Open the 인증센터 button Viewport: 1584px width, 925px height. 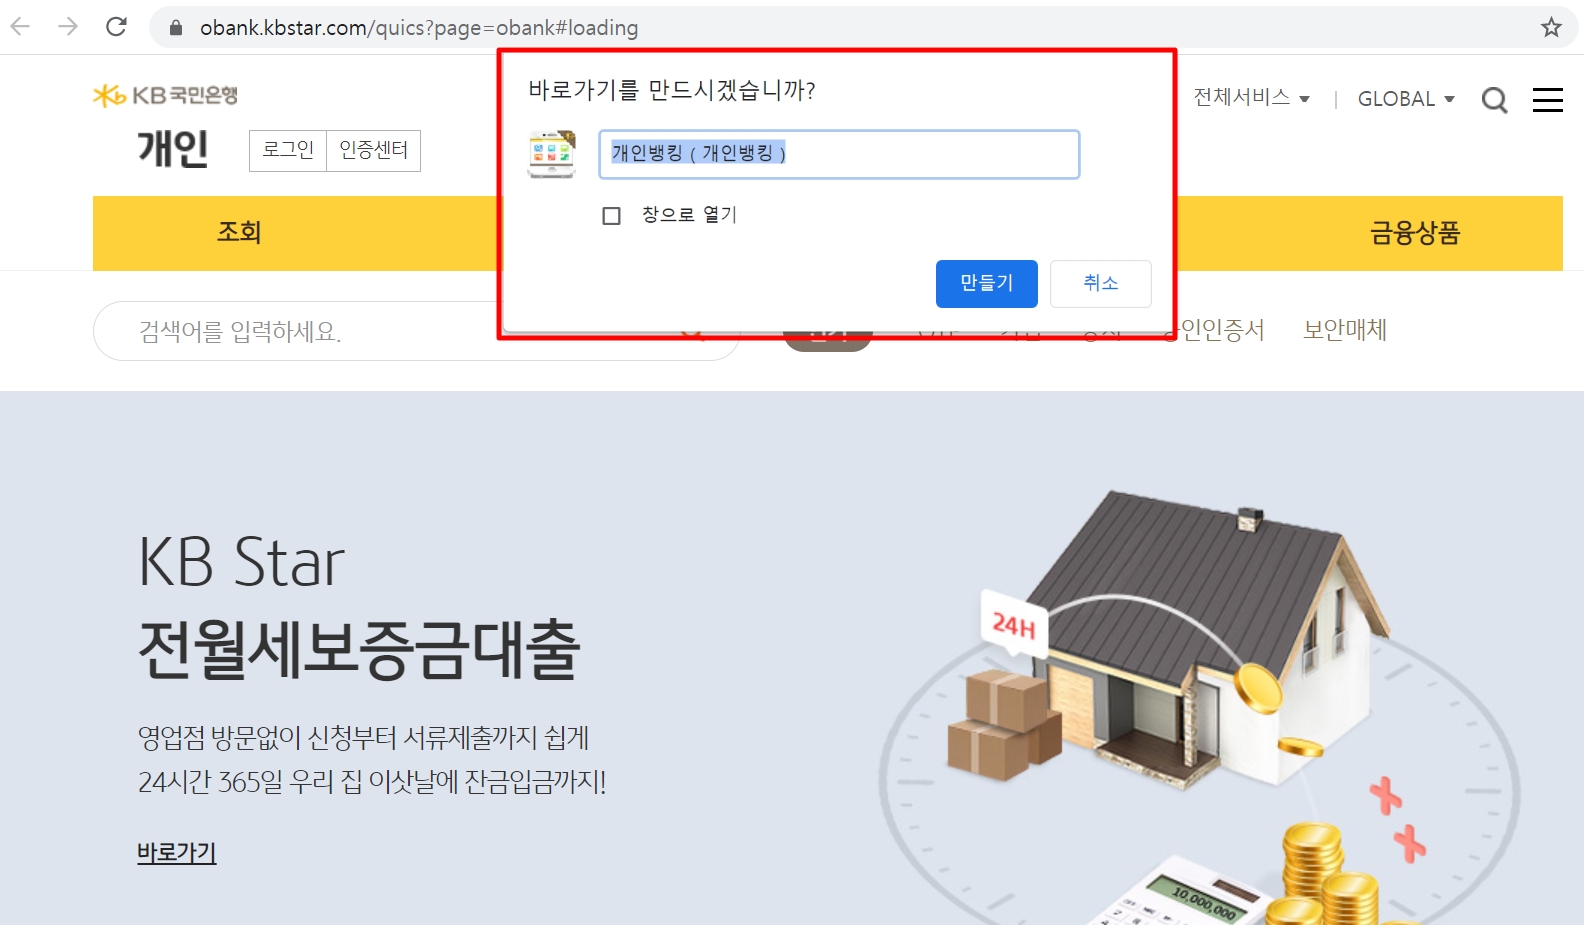(374, 150)
